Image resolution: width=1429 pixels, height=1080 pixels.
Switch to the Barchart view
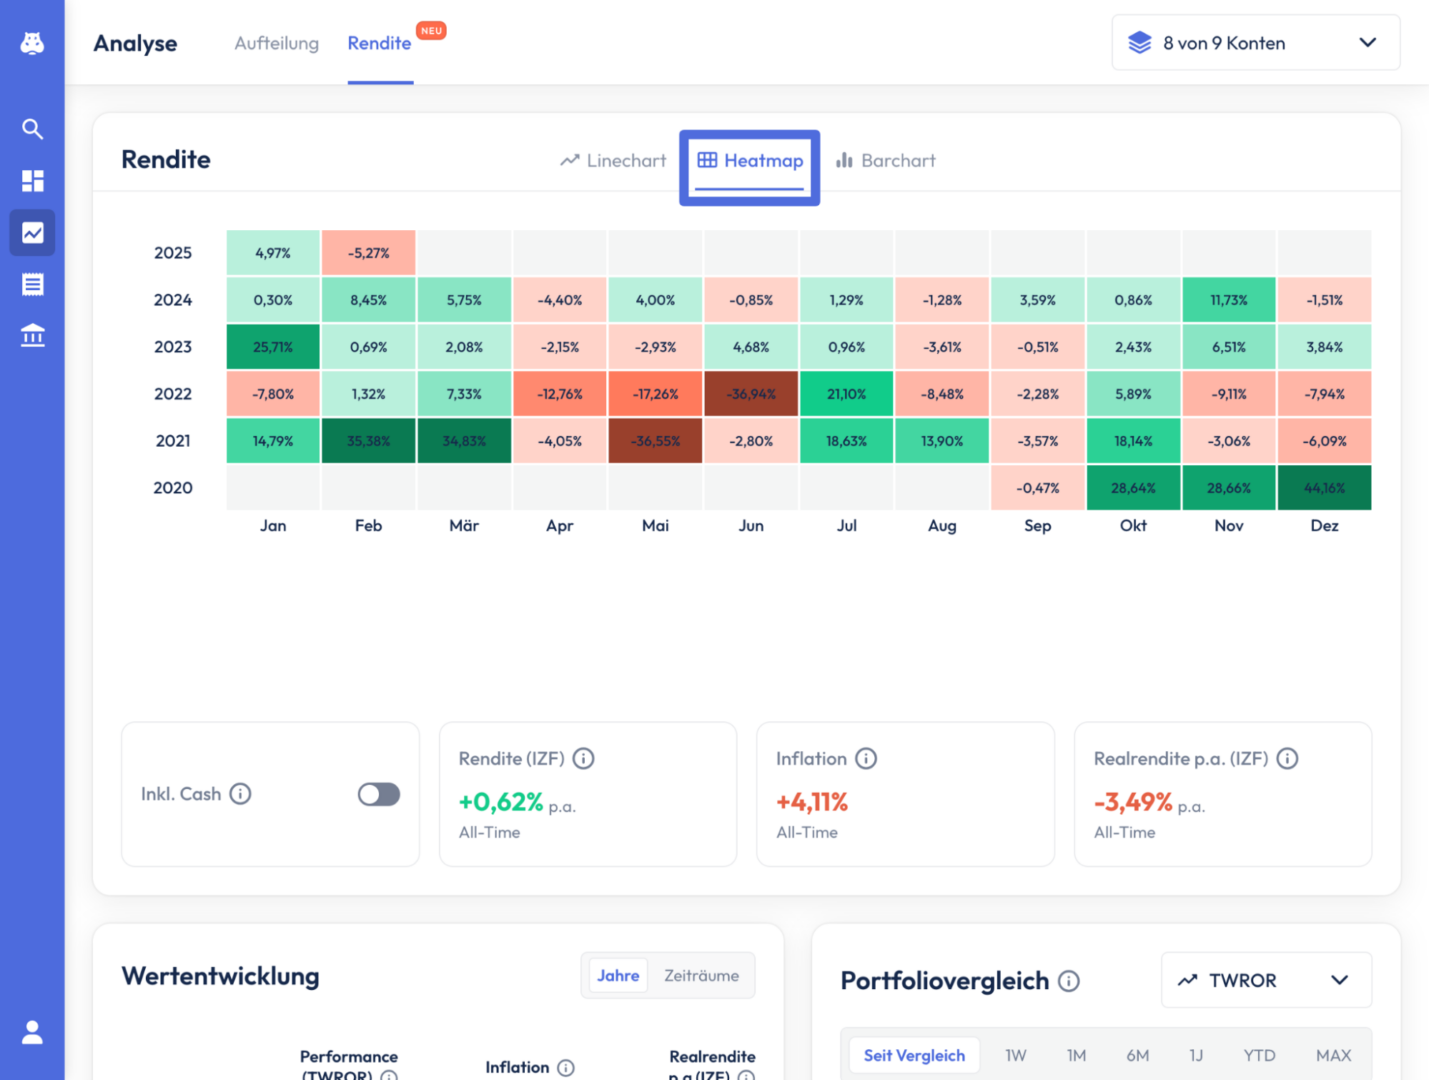coord(886,161)
